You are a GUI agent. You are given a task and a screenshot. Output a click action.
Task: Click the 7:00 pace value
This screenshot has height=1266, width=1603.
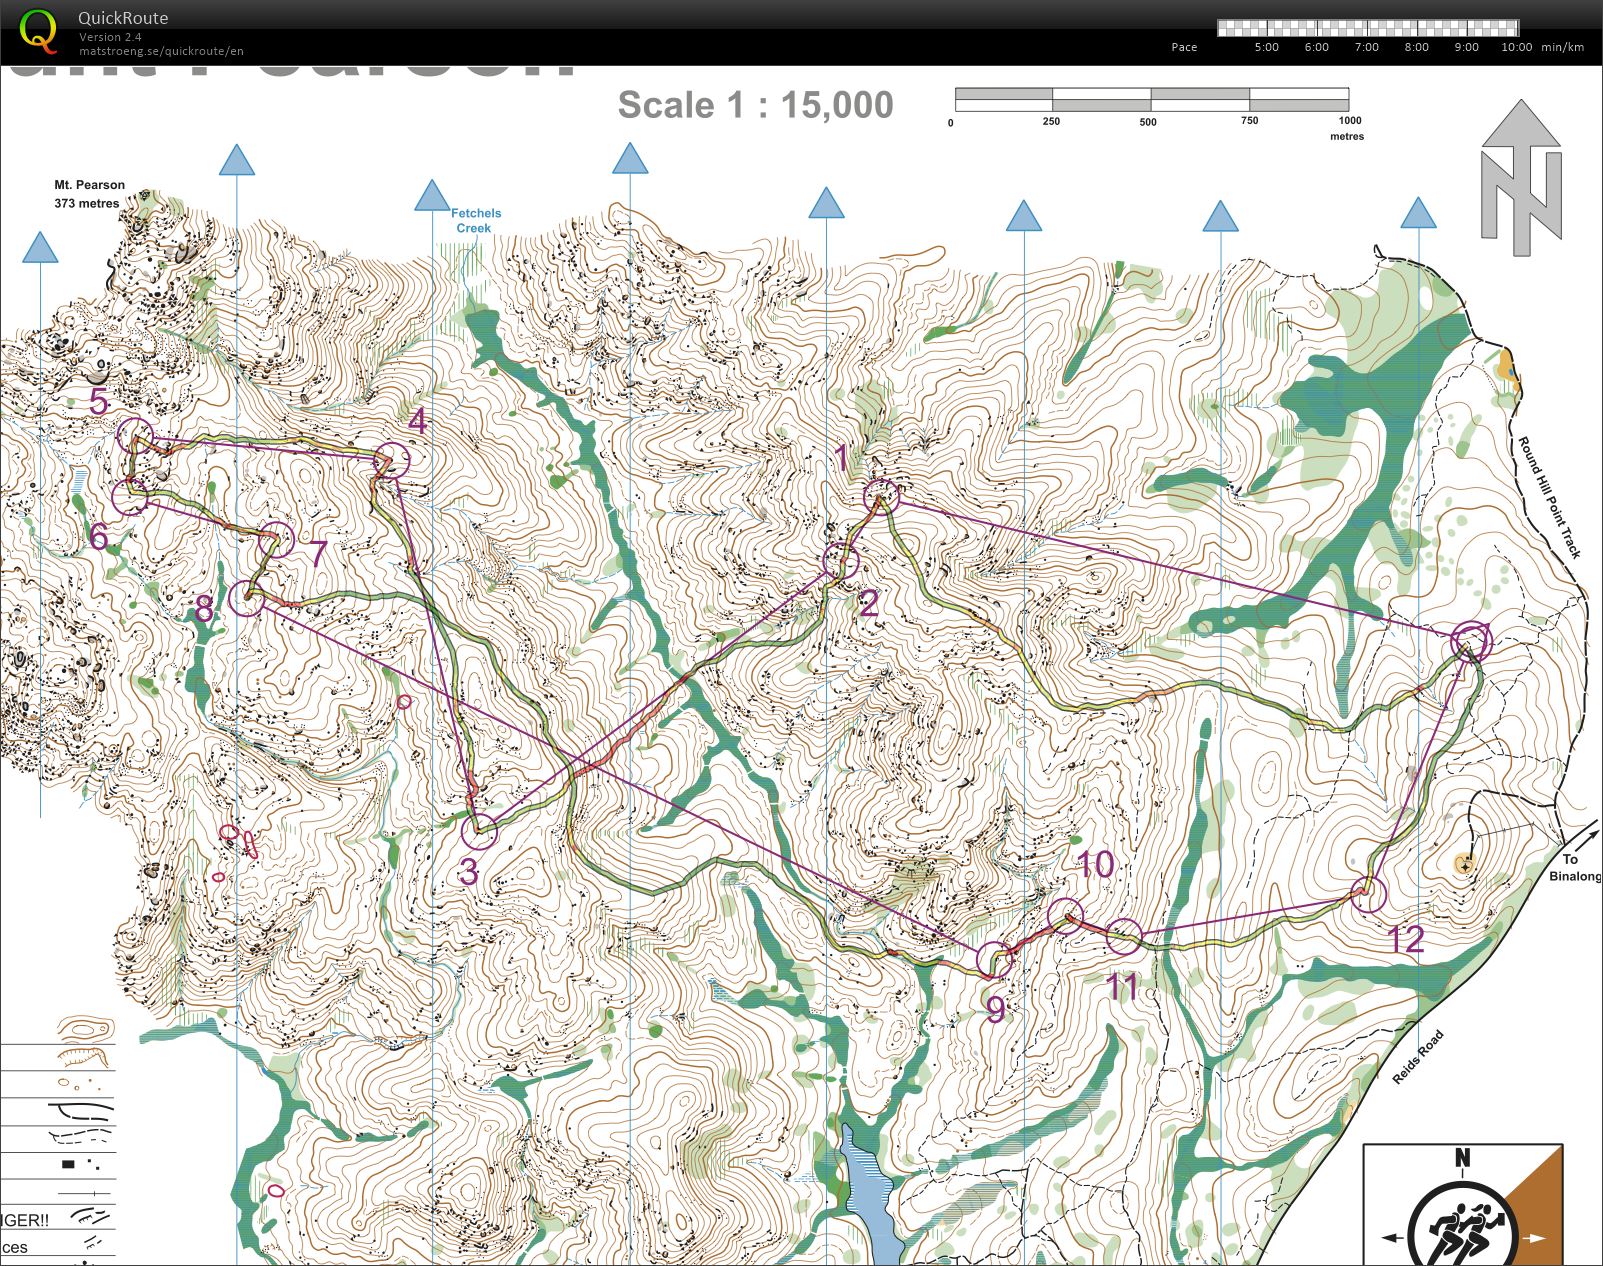(1366, 47)
